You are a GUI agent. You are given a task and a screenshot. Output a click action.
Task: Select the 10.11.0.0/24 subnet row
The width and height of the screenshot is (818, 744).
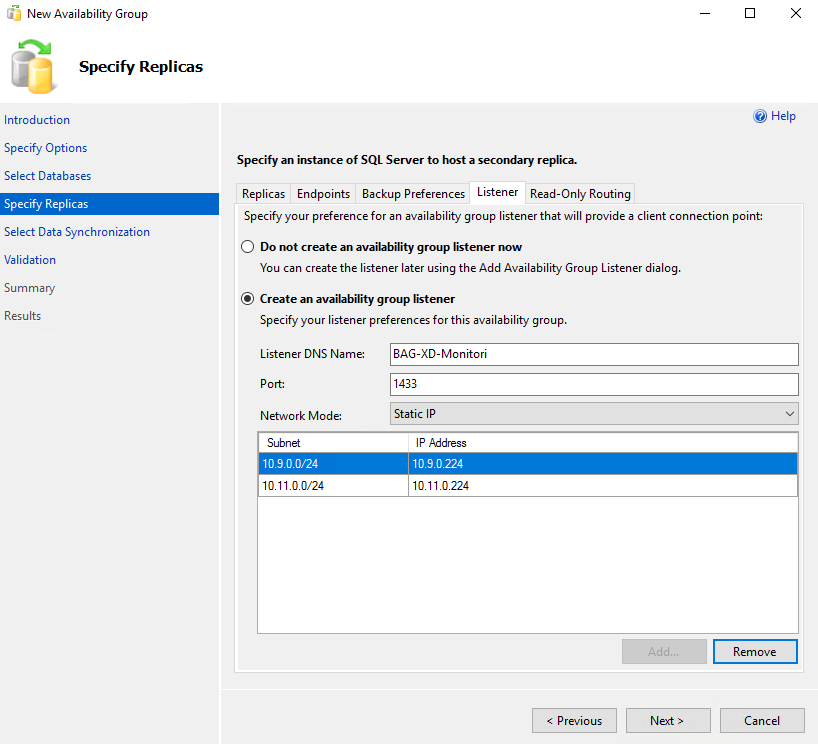[528, 486]
